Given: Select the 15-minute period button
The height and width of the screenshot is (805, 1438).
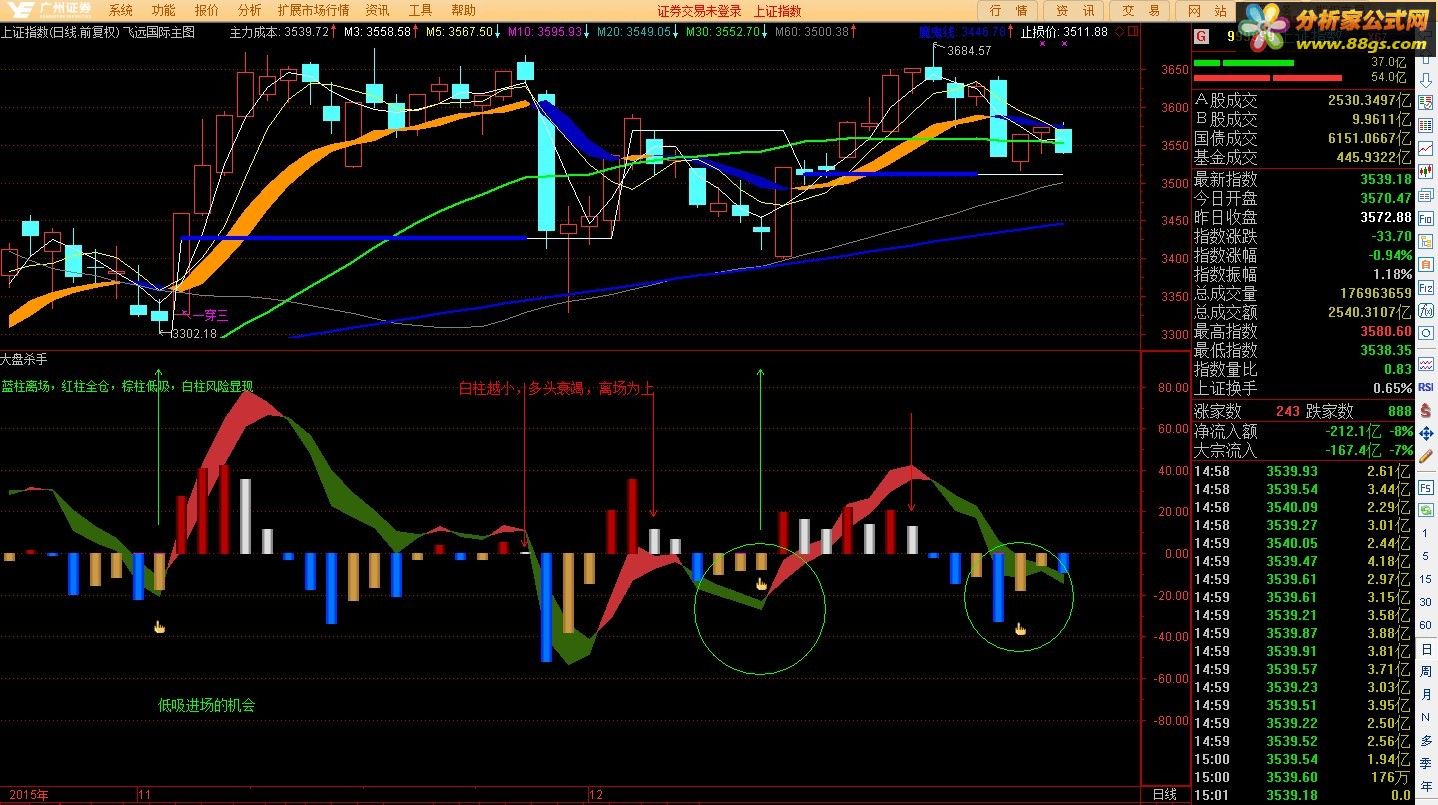Looking at the screenshot, I should pyautogui.click(x=1426, y=578).
